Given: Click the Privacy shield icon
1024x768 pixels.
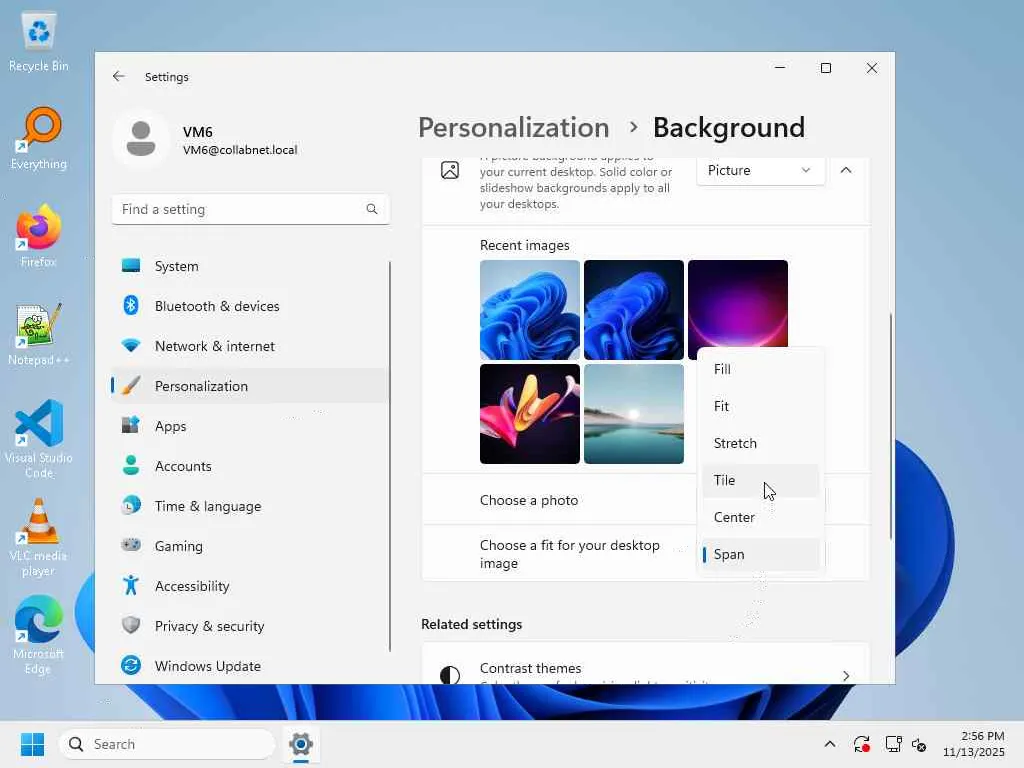Looking at the screenshot, I should (131, 625).
